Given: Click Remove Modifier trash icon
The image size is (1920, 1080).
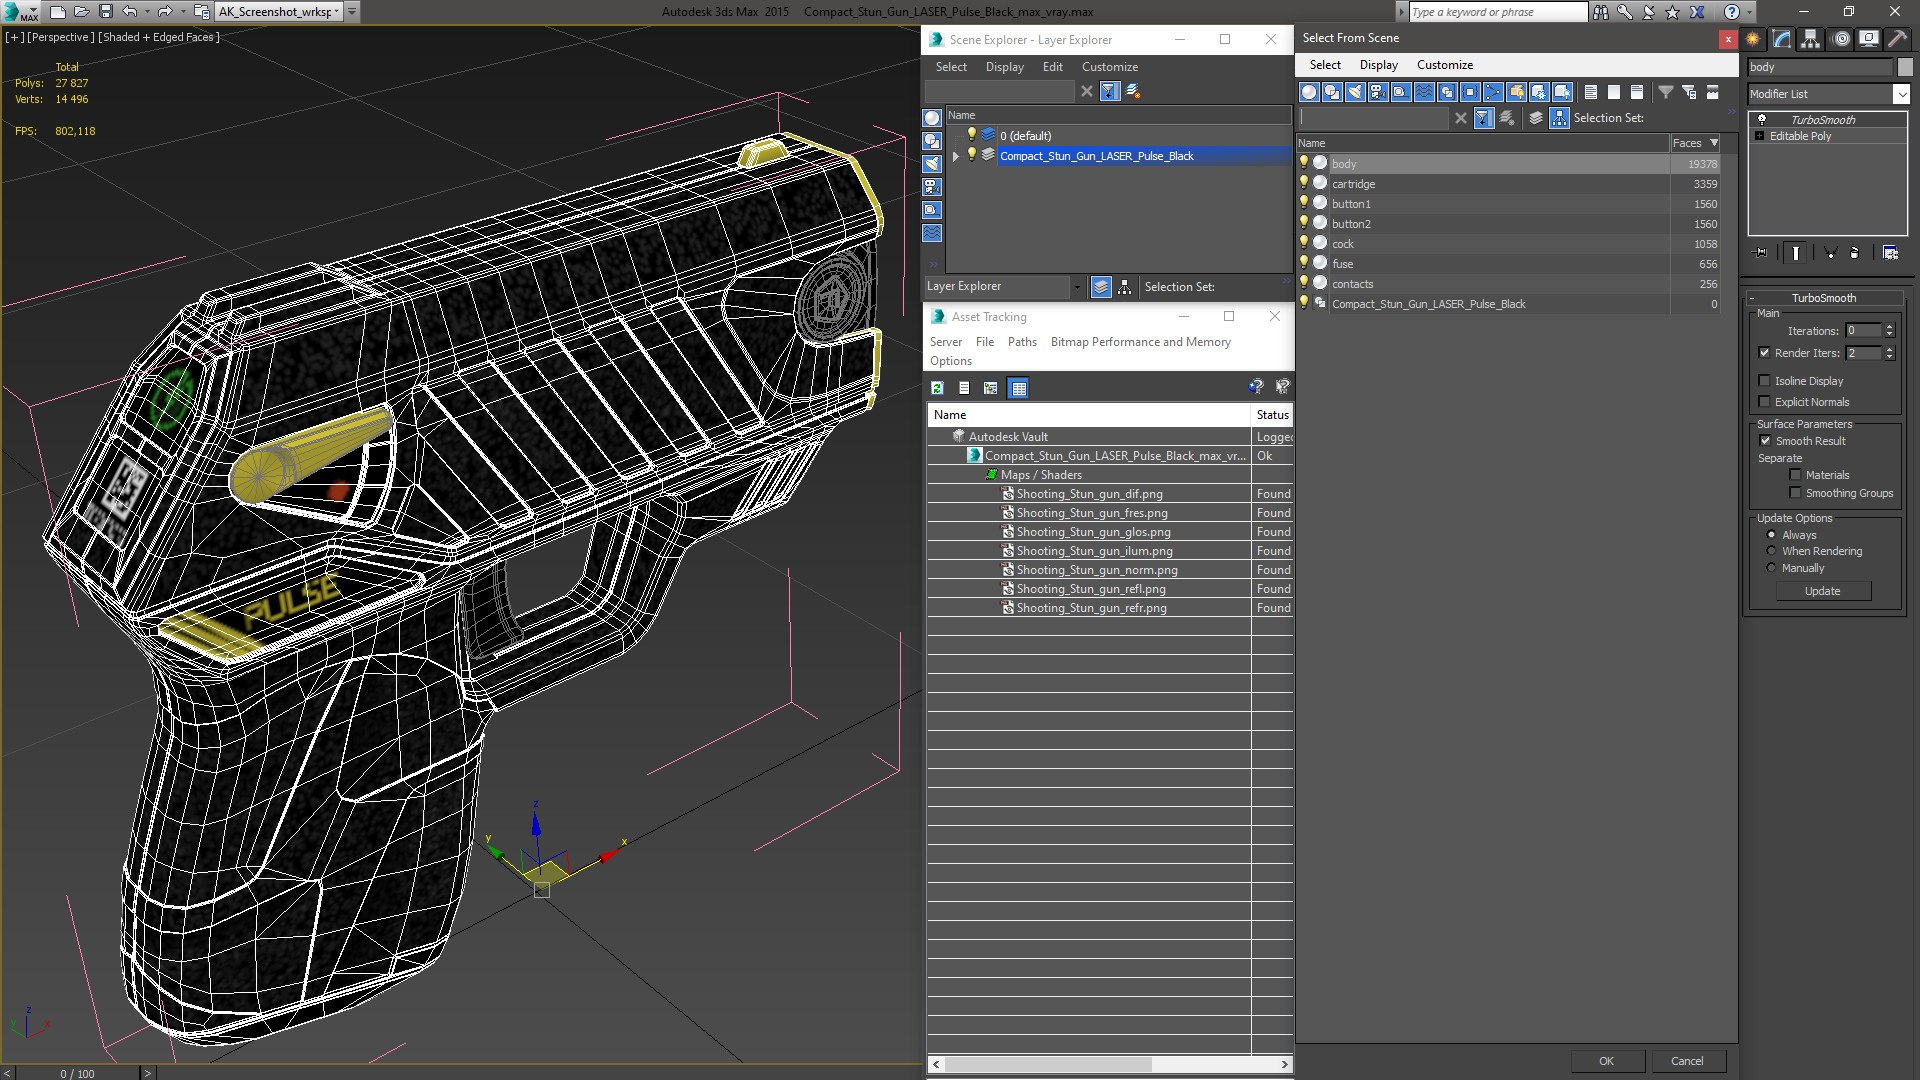Looking at the screenshot, I should (x=1855, y=253).
